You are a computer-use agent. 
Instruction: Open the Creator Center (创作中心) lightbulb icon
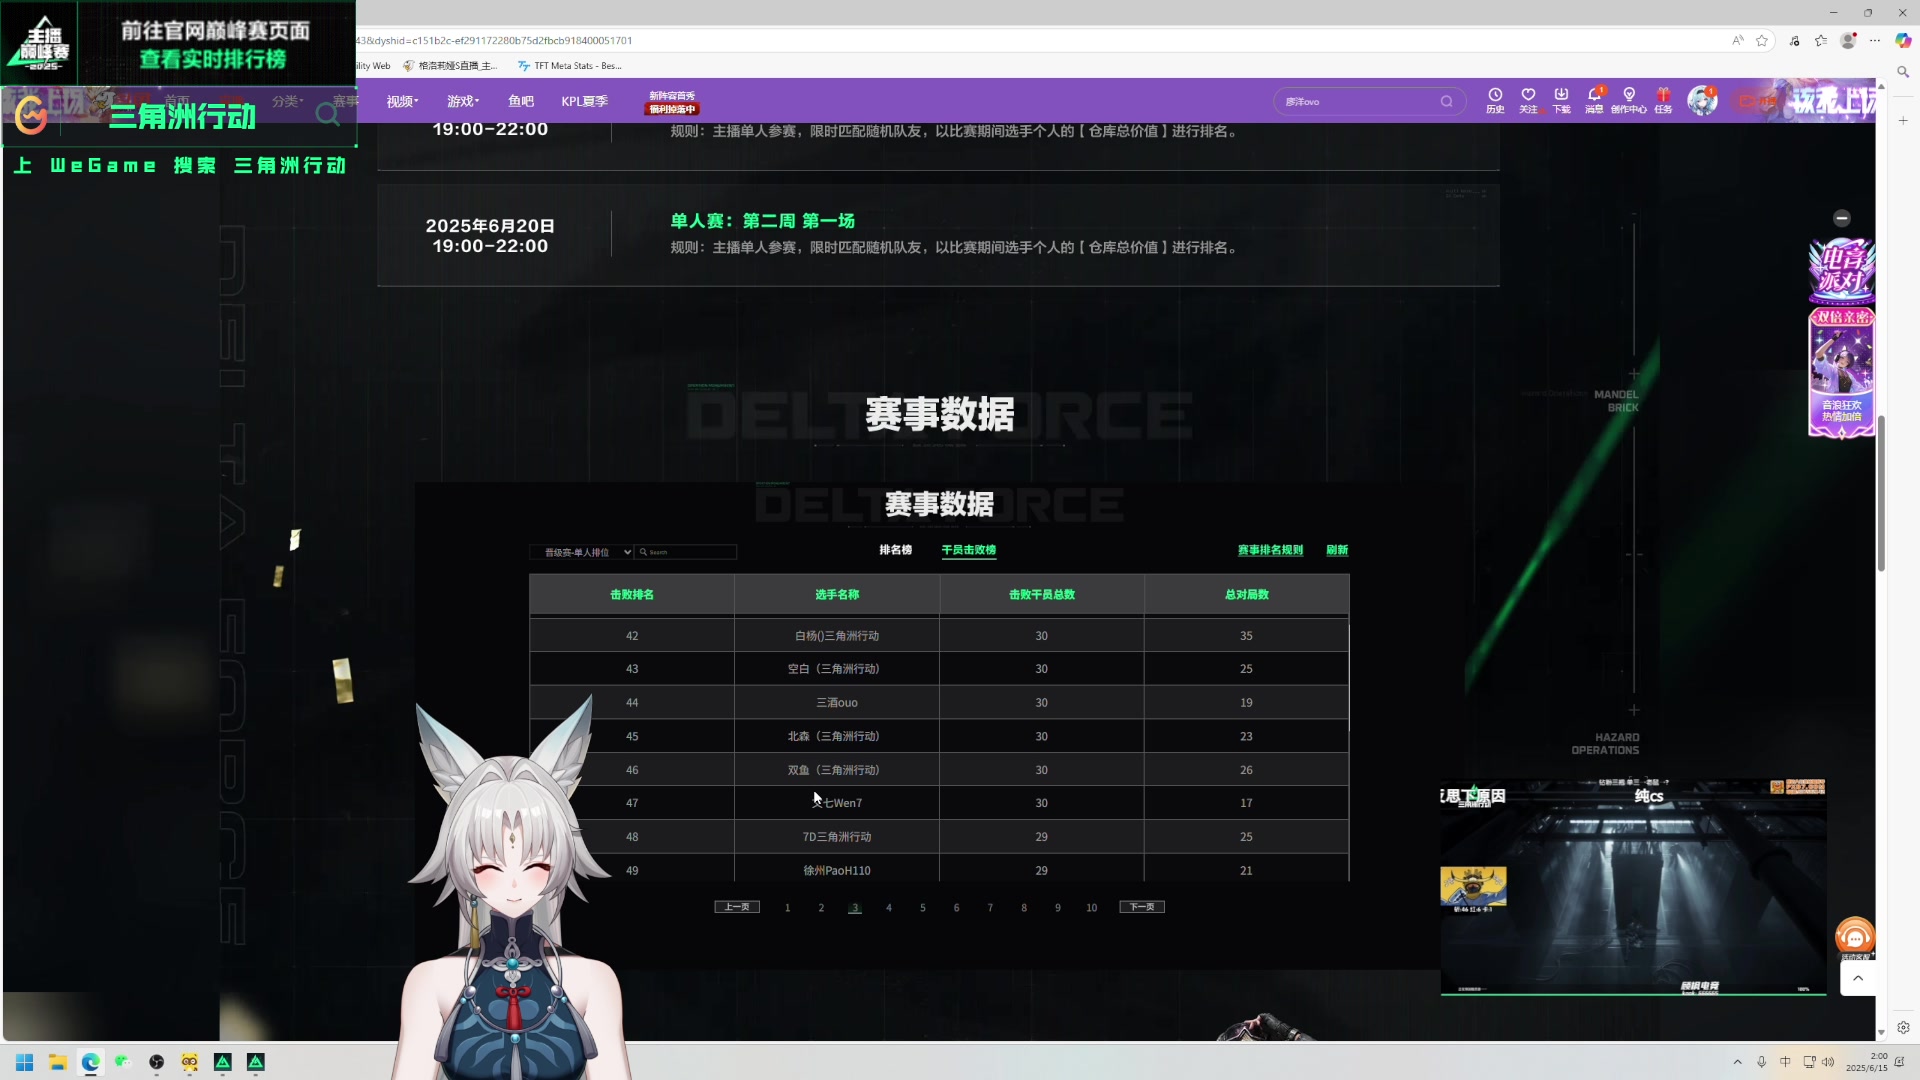point(1629,100)
